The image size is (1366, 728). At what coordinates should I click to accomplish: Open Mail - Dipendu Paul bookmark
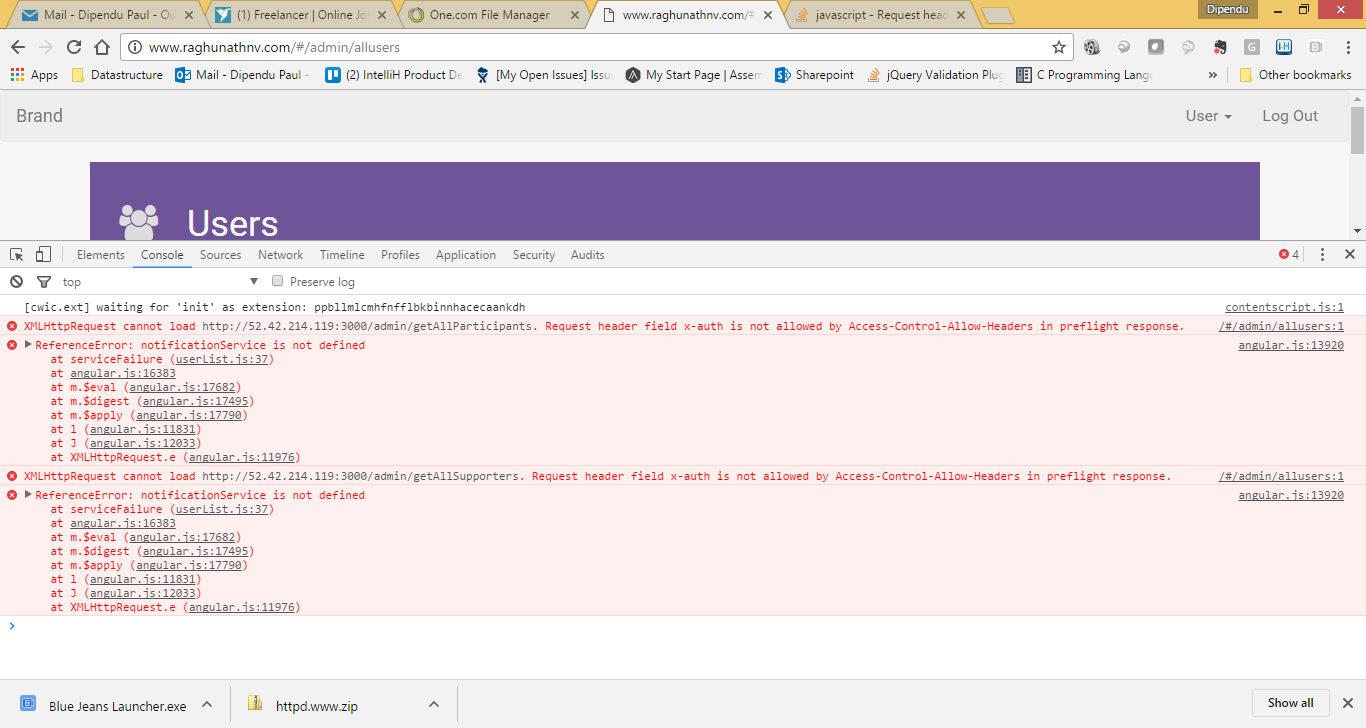[x=243, y=75]
